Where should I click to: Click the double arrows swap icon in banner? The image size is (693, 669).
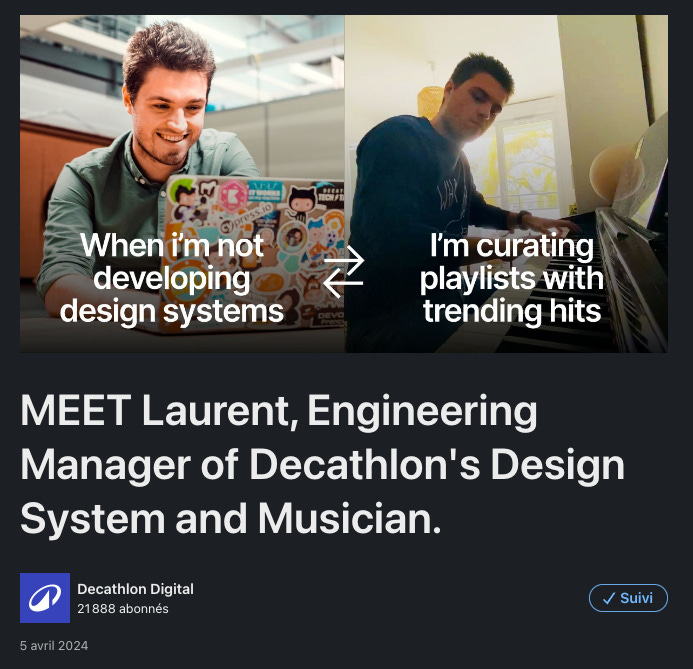click(x=343, y=271)
